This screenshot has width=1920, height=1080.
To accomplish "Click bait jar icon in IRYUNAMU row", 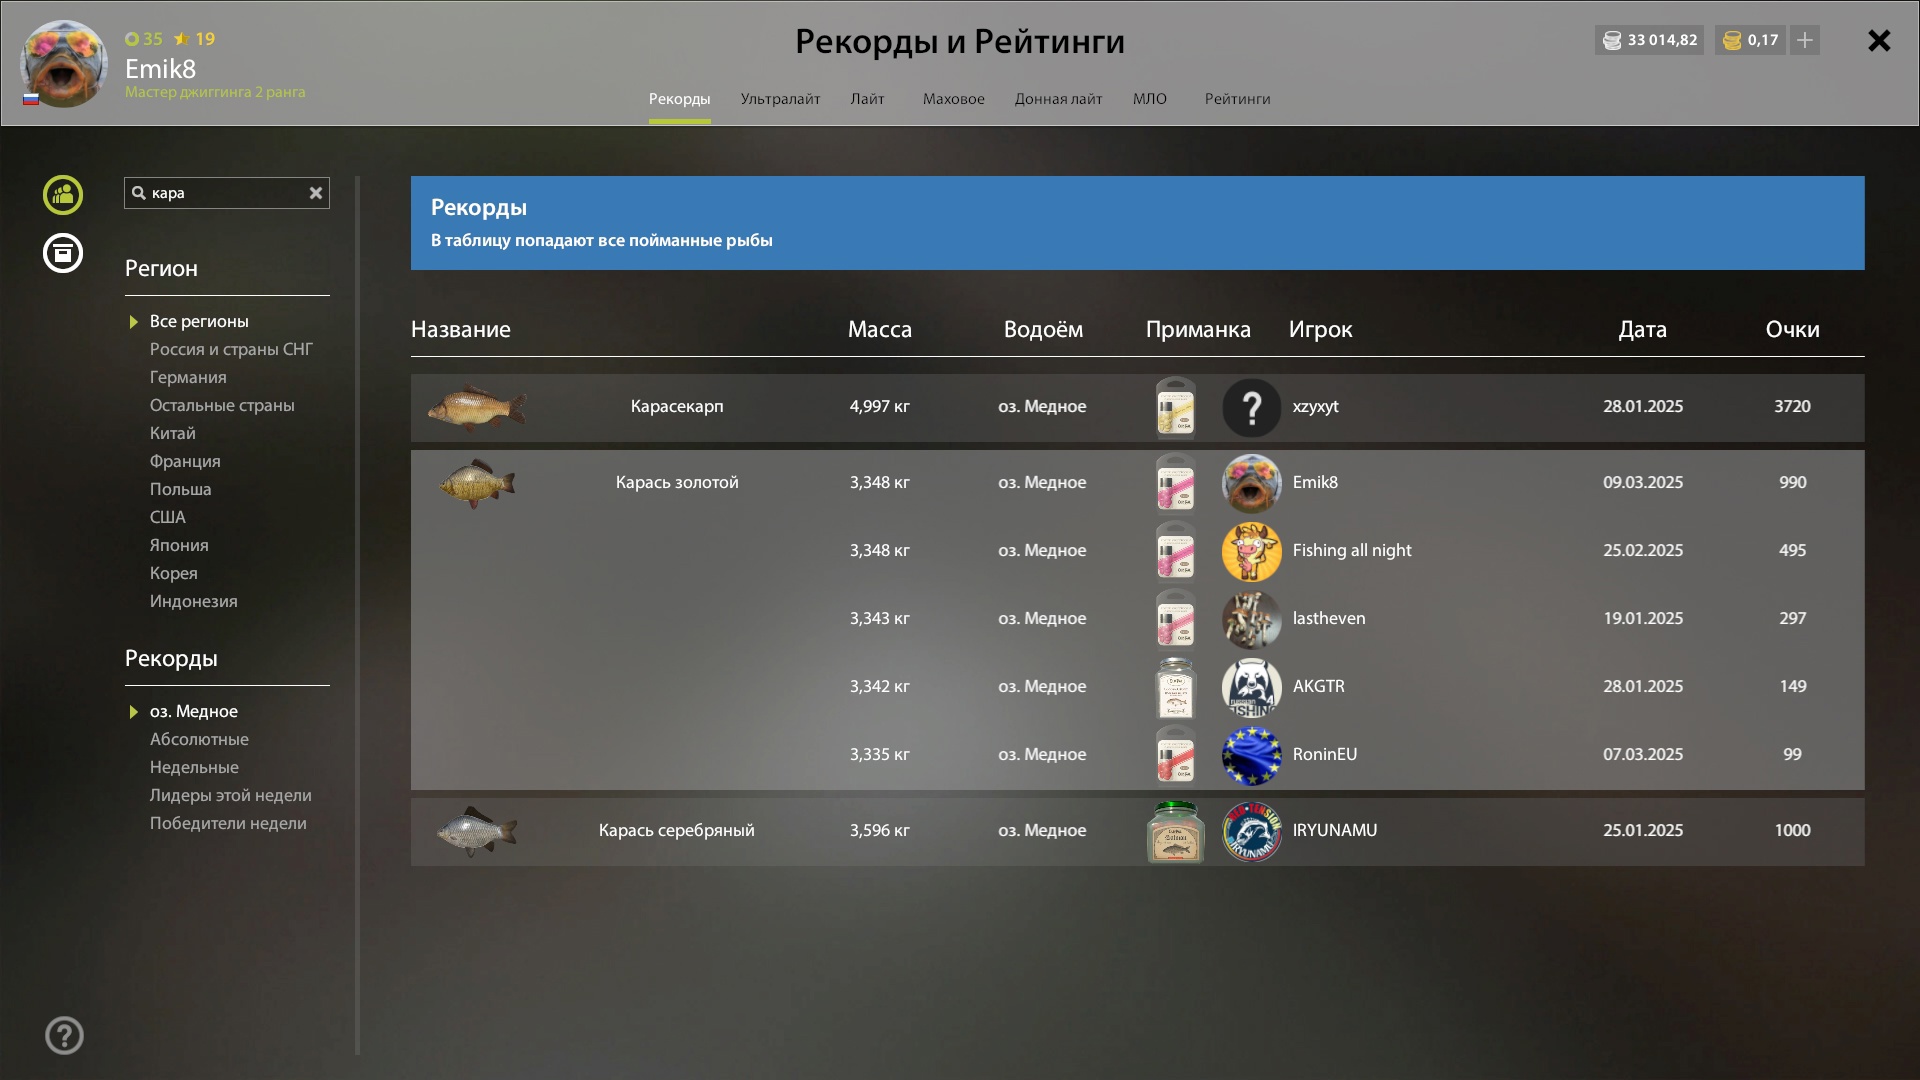I will coord(1175,832).
